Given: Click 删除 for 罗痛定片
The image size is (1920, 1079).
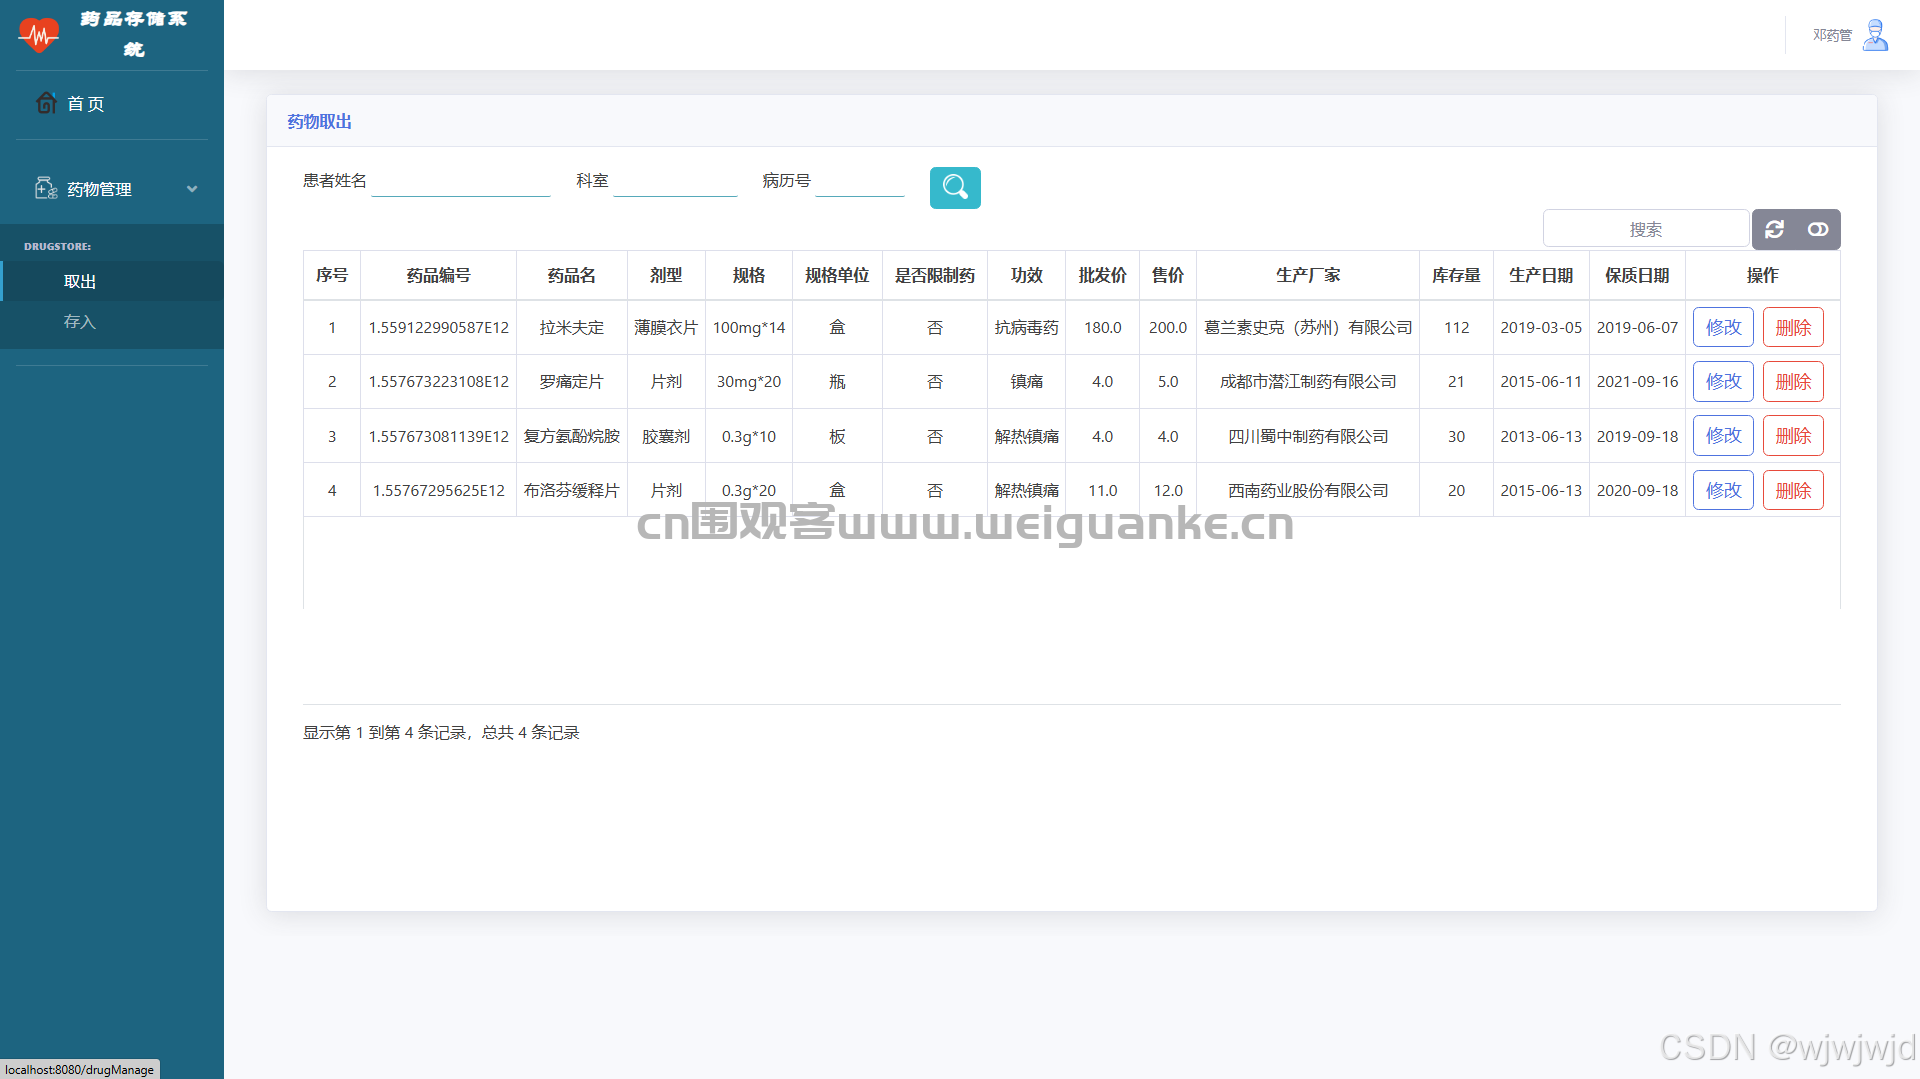Looking at the screenshot, I should [1793, 381].
